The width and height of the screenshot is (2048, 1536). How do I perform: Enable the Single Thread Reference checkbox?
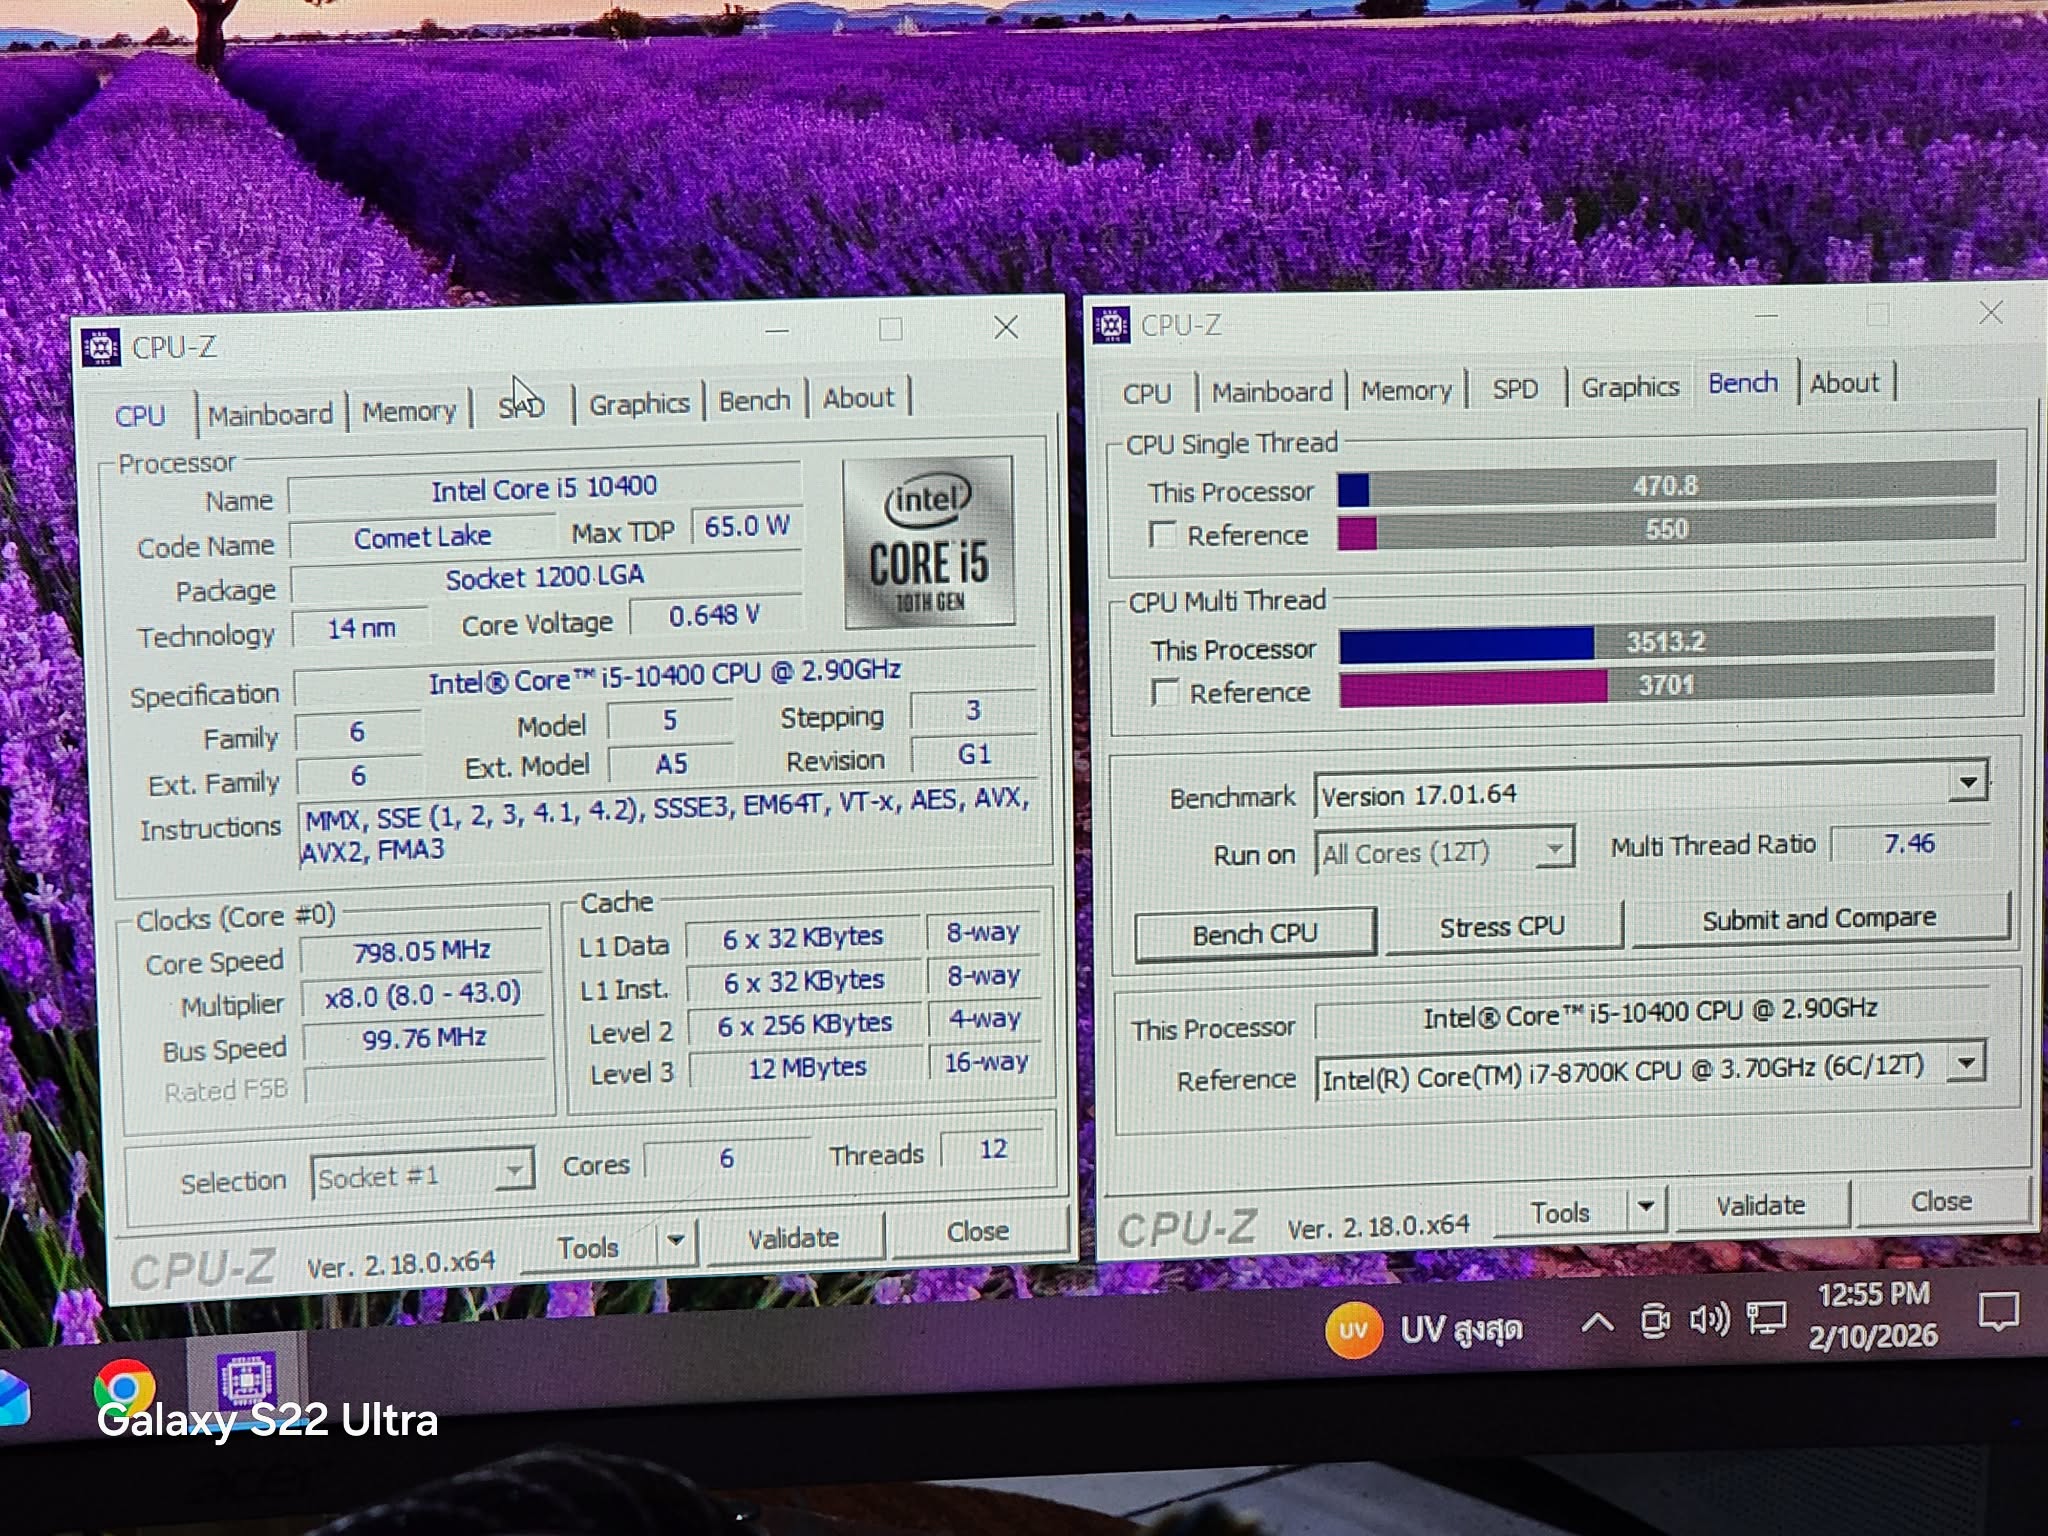1162,535
